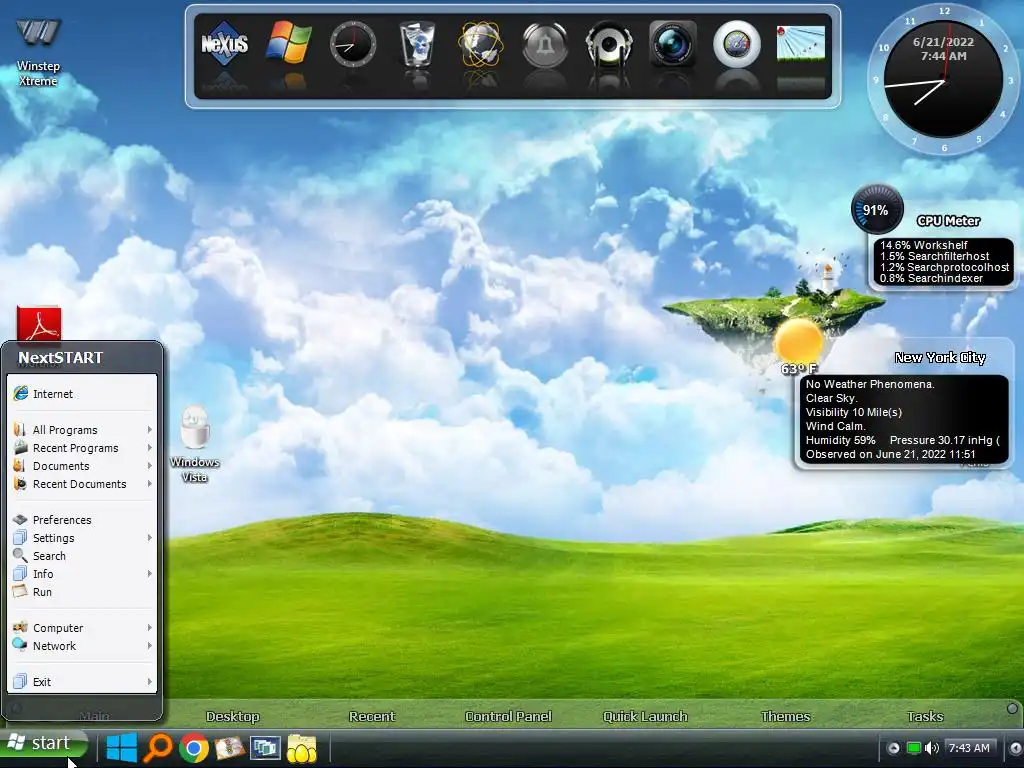Open Internet from the NextSTART menu
The width and height of the screenshot is (1024, 768).
point(82,394)
